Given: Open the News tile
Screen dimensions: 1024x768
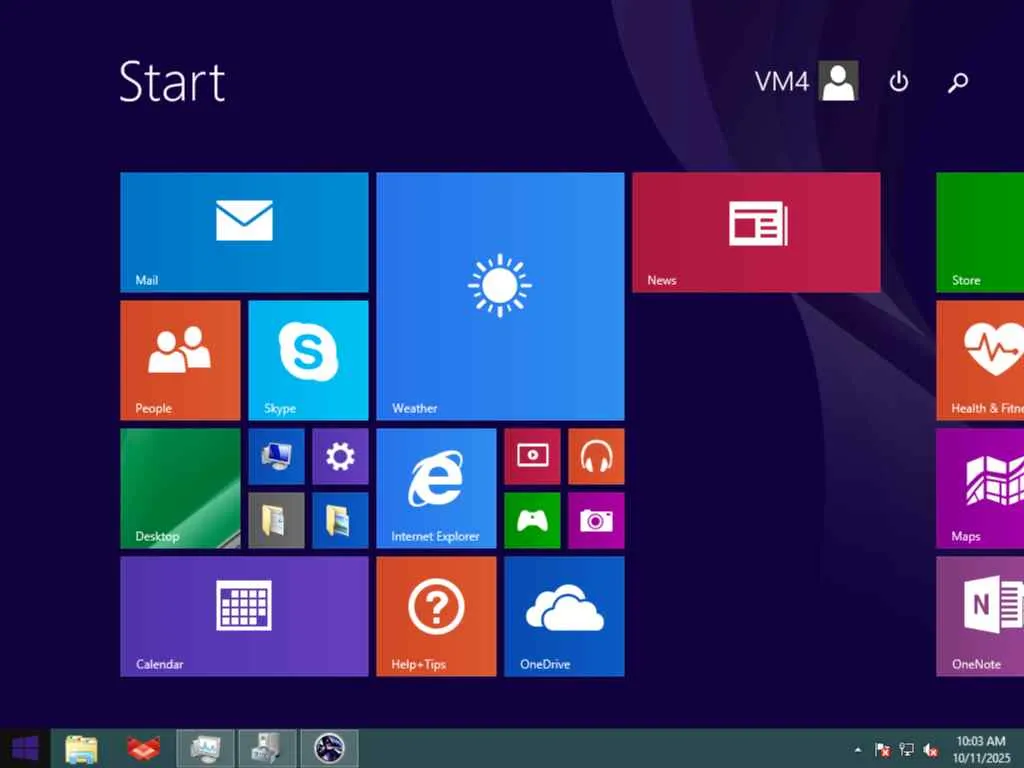Looking at the screenshot, I should 756,232.
